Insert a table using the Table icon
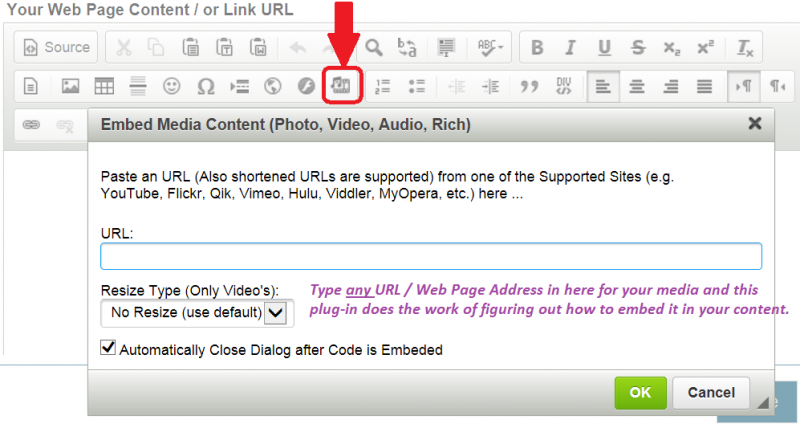The width and height of the screenshot is (800, 424). pyautogui.click(x=104, y=86)
